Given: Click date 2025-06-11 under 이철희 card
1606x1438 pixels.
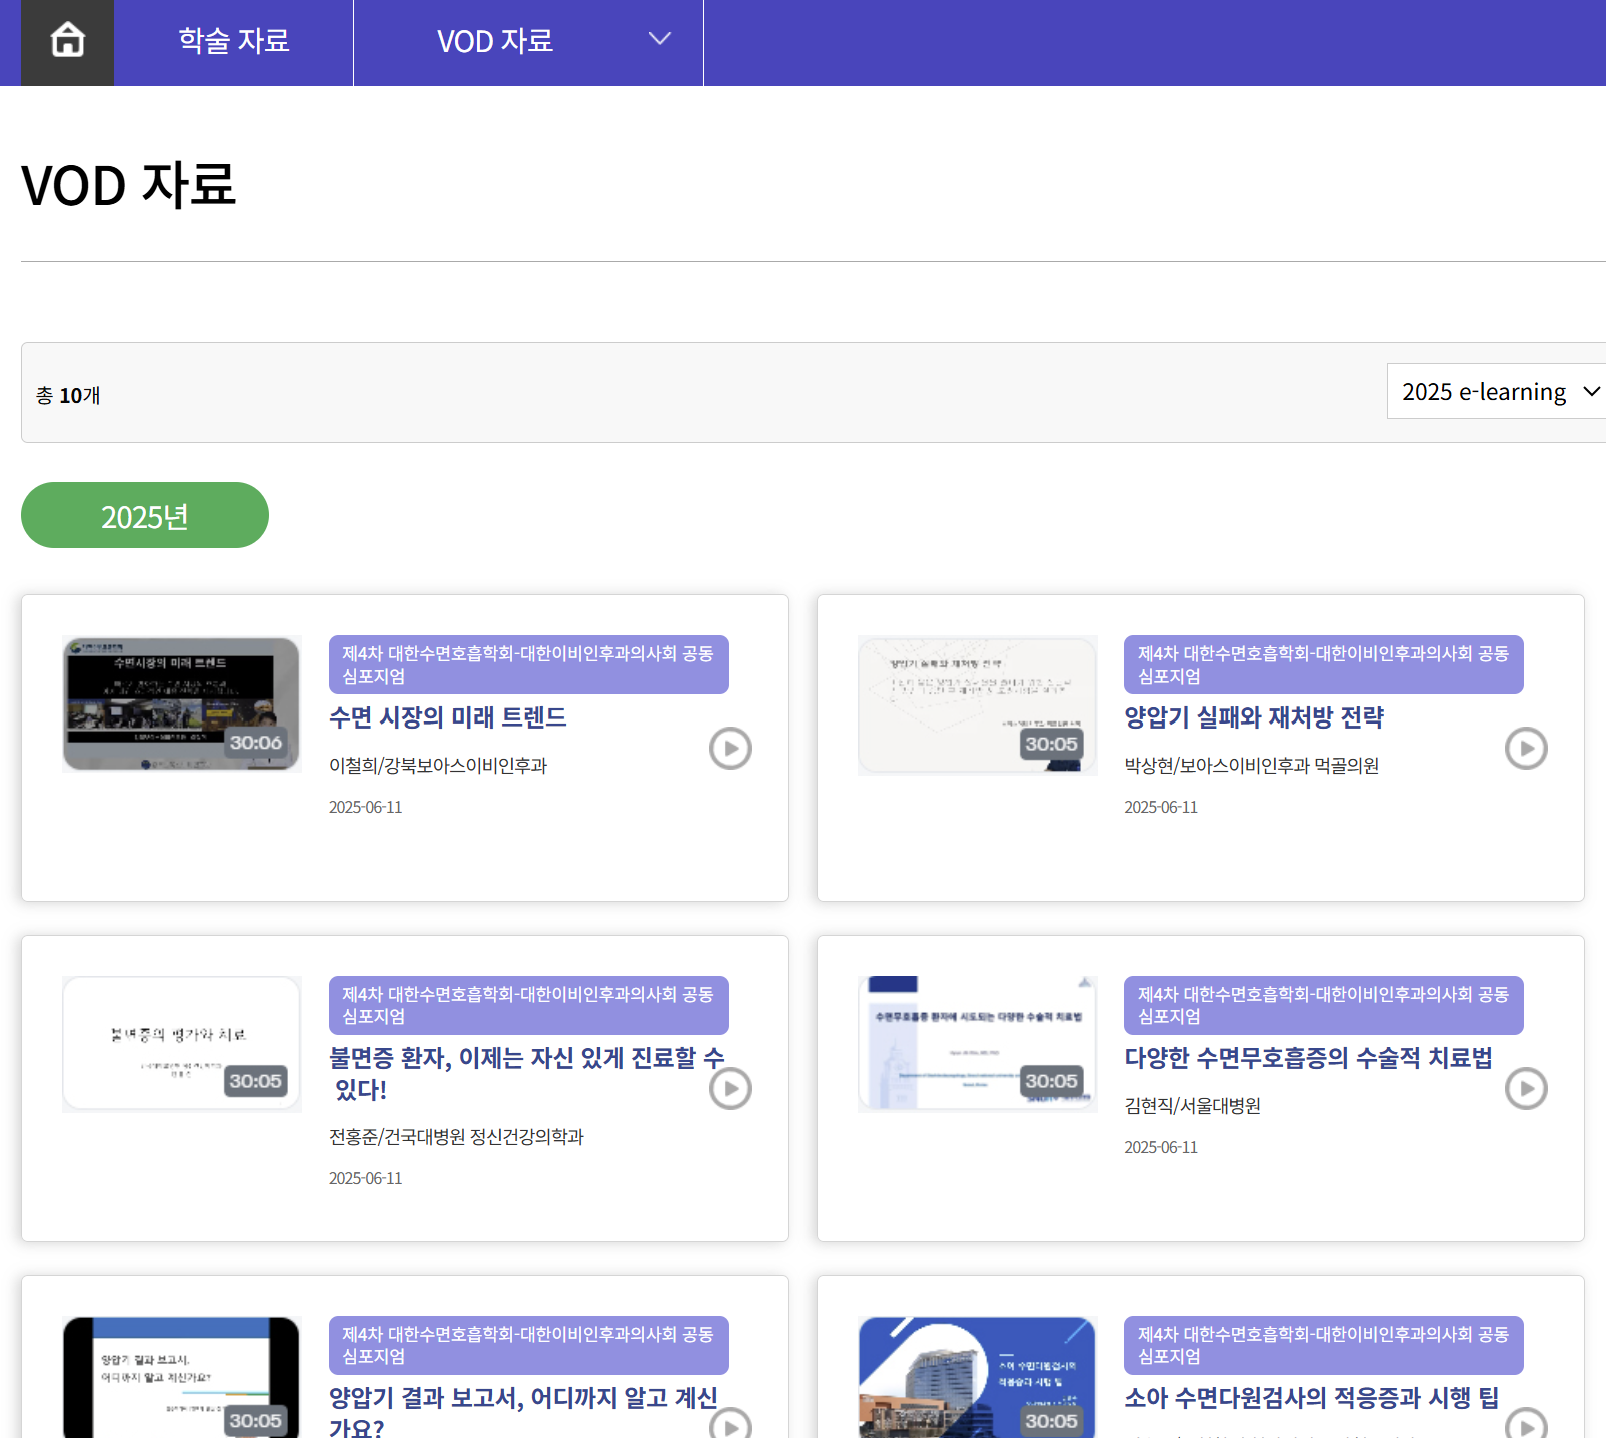Looking at the screenshot, I should pos(365,807).
